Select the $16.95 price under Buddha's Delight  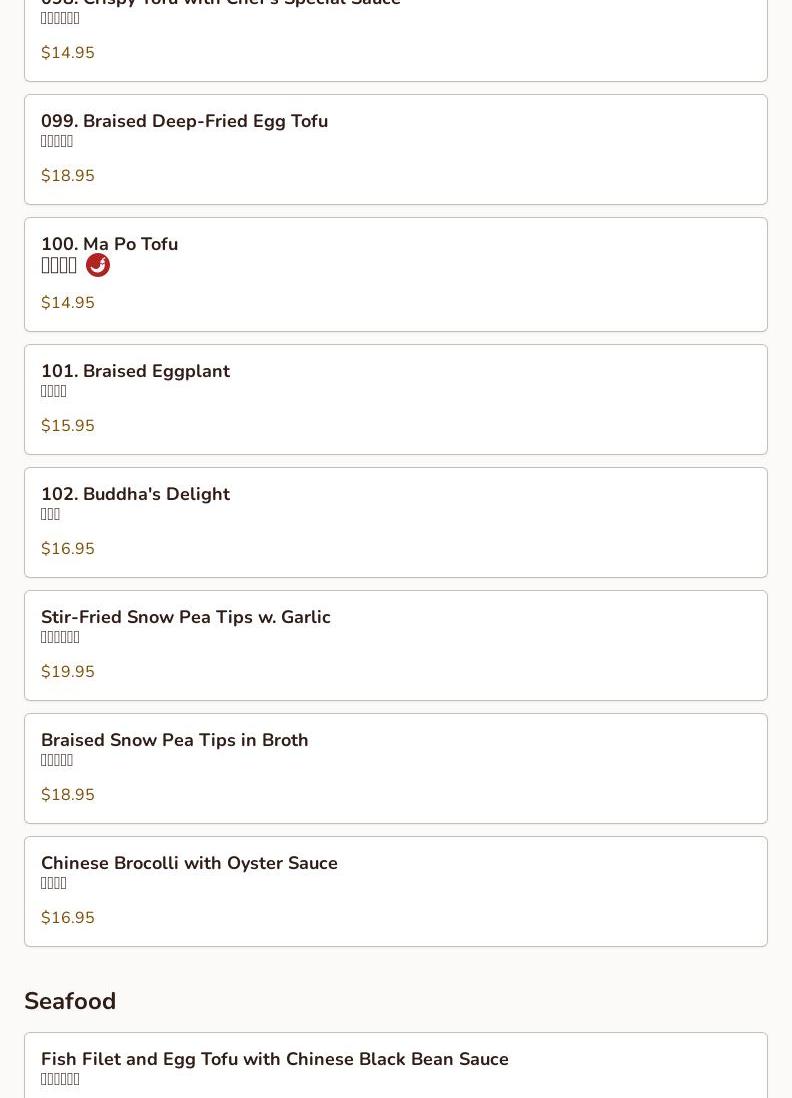point(68,549)
